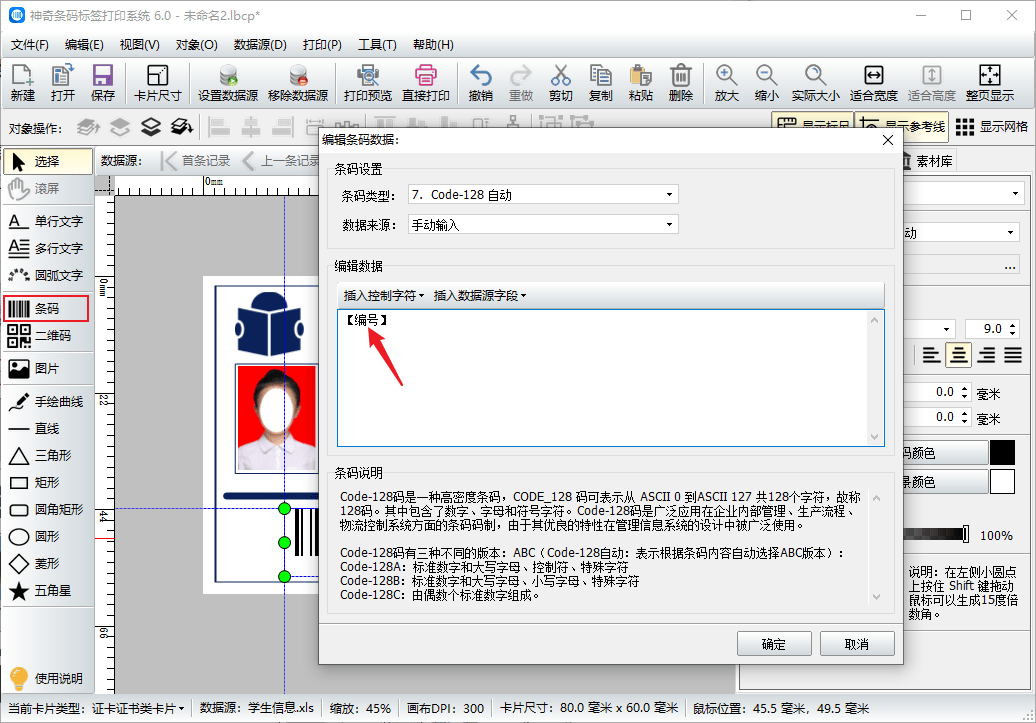Click inside the barcode data text area
The image size is (1036, 723).
click(x=600, y=390)
